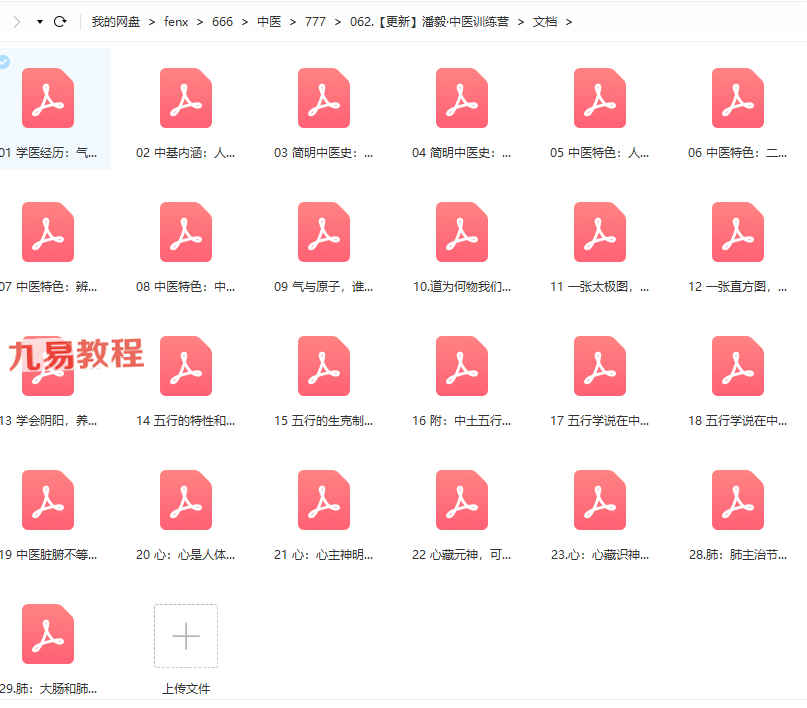Viewport: 807px width, 708px height.
Task: Select file name 09 气与原子
Action: (324, 287)
